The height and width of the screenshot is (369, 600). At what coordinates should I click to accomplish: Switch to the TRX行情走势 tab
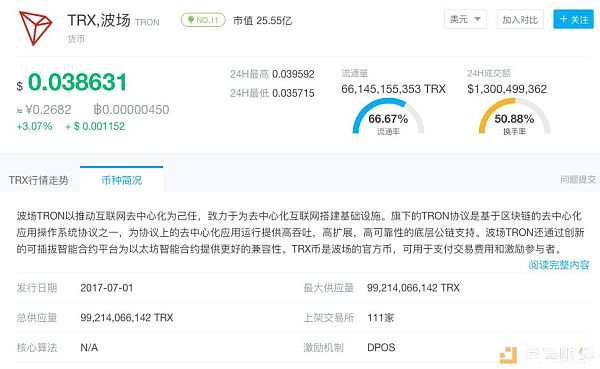[x=39, y=180]
